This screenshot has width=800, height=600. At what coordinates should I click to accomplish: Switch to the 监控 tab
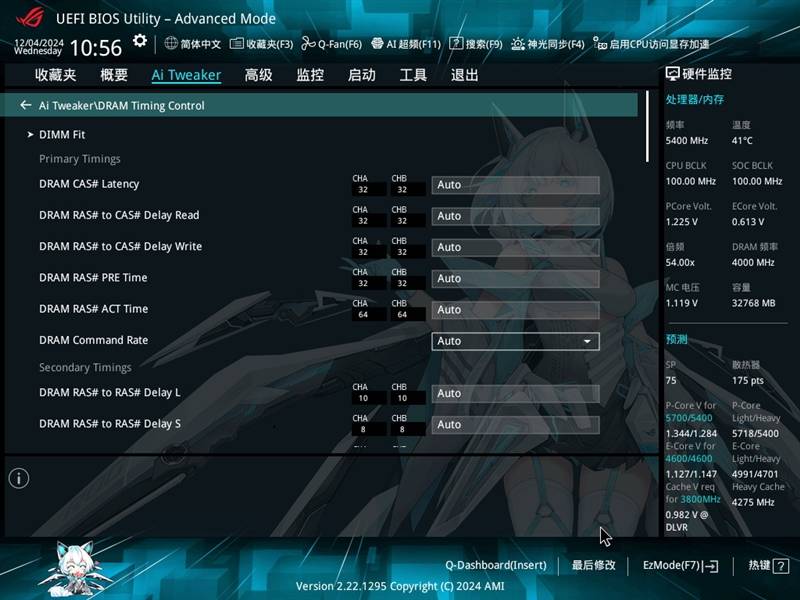[x=310, y=75]
